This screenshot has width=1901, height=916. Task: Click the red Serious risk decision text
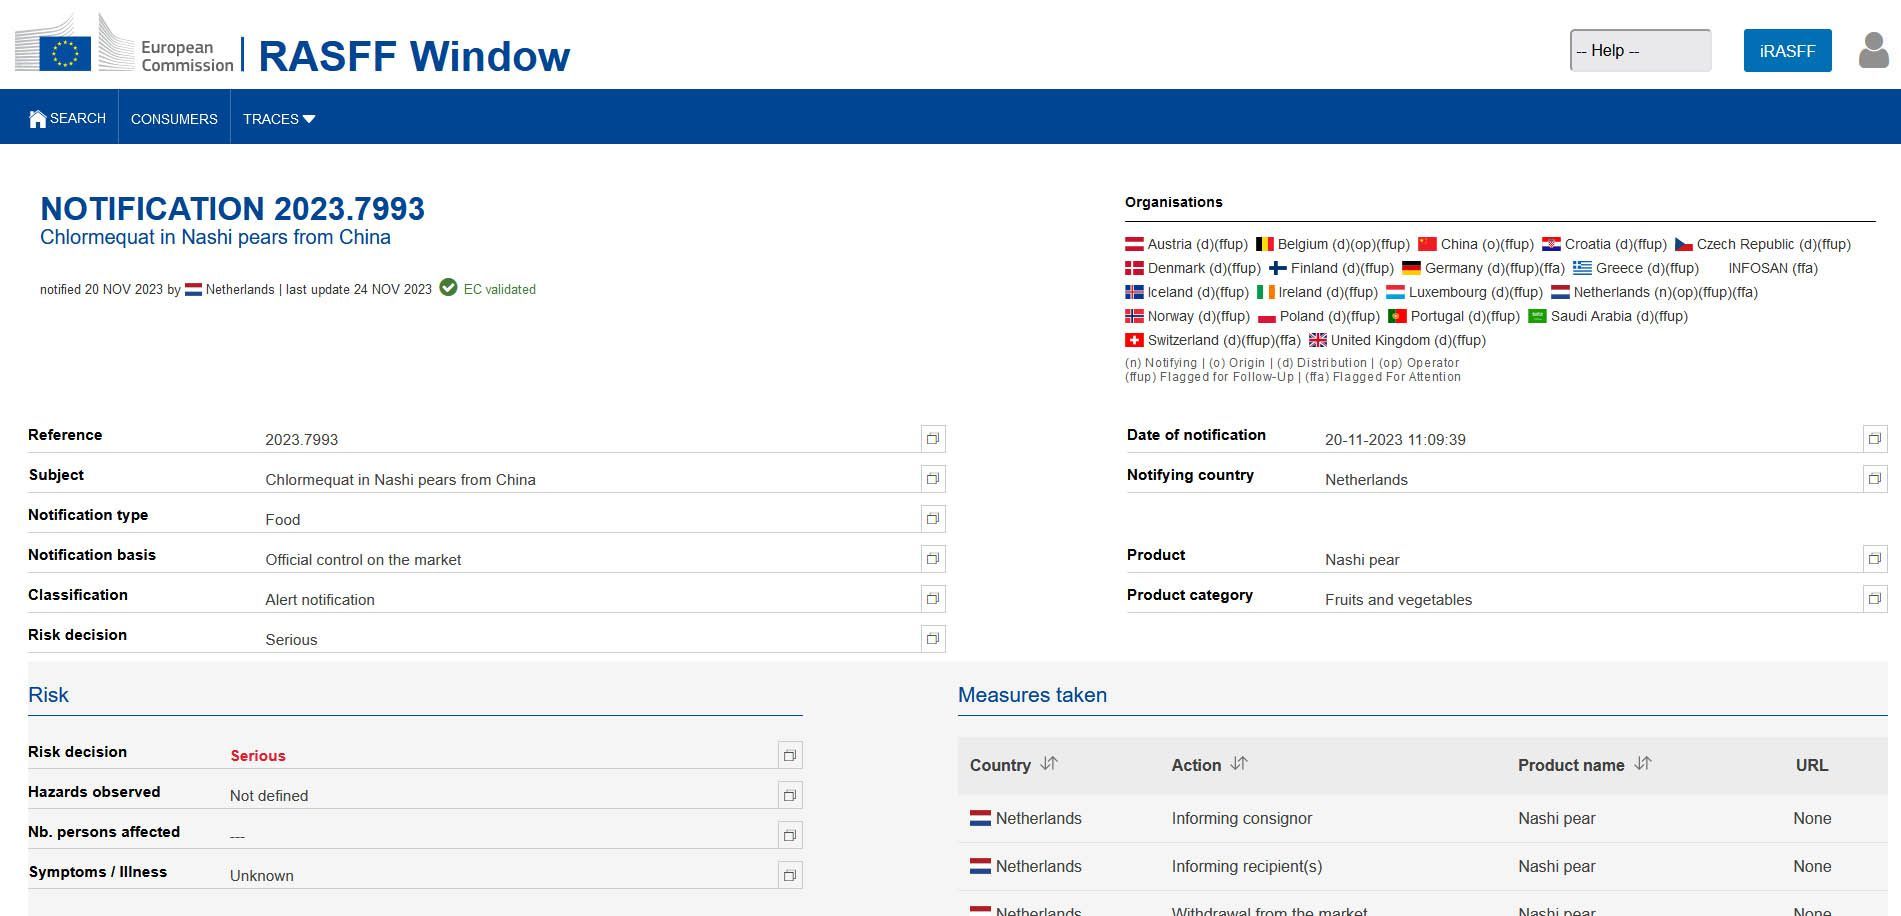[258, 756]
